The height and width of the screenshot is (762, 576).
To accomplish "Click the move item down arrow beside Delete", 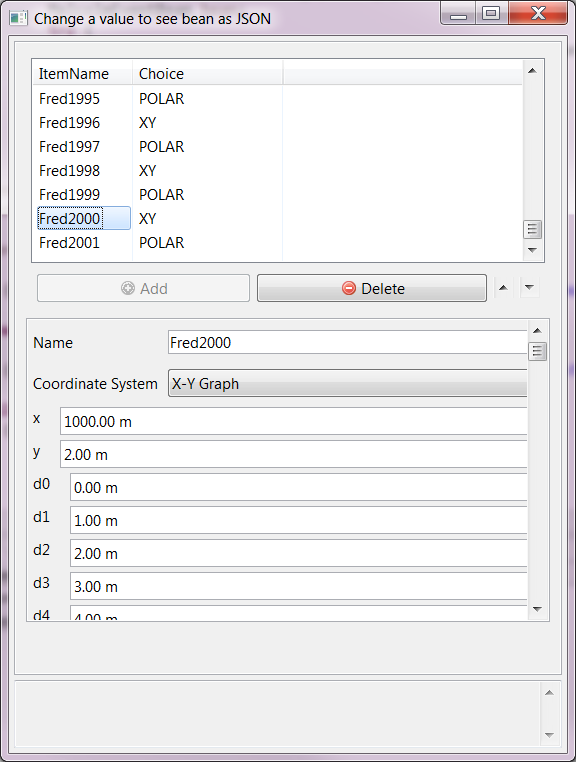I will tap(530, 288).
